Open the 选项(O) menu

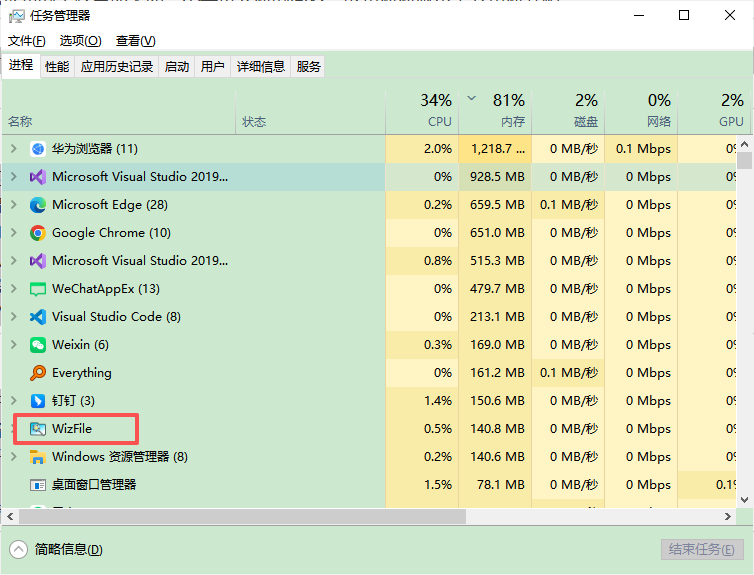pyautogui.click(x=80, y=41)
